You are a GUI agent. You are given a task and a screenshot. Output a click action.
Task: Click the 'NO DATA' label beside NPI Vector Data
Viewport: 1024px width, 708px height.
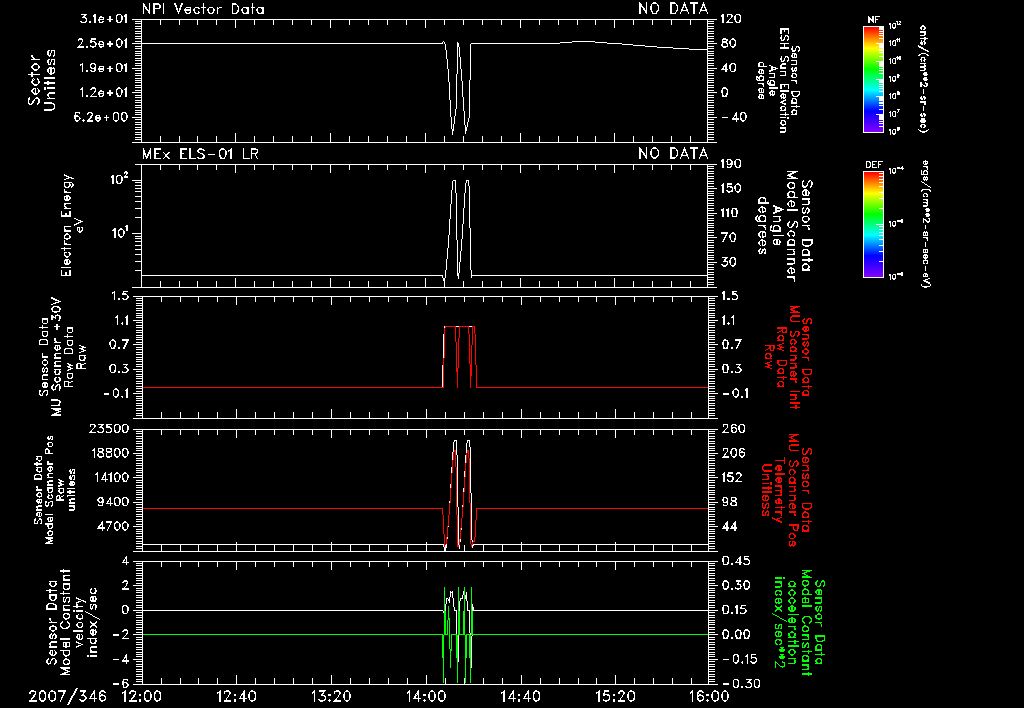tap(673, 9)
